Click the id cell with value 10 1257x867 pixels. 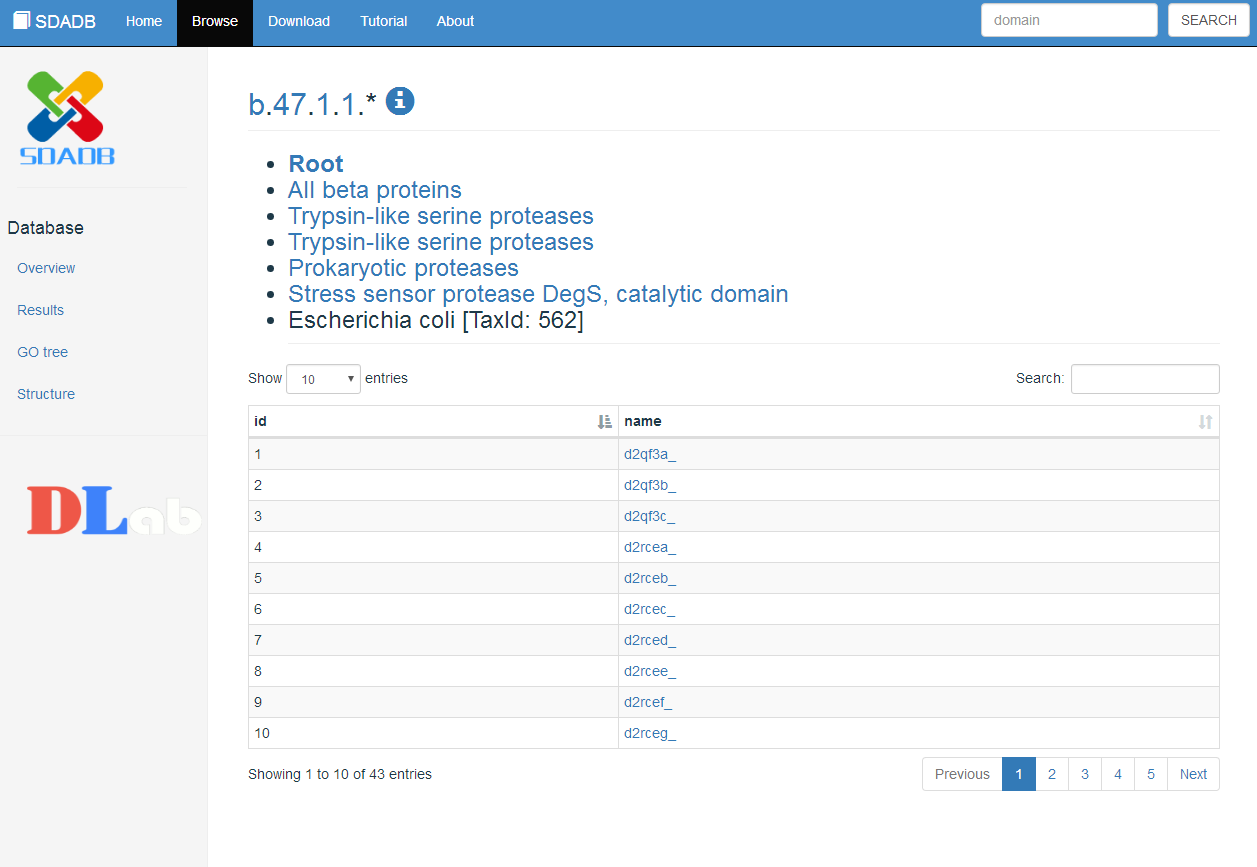point(433,733)
